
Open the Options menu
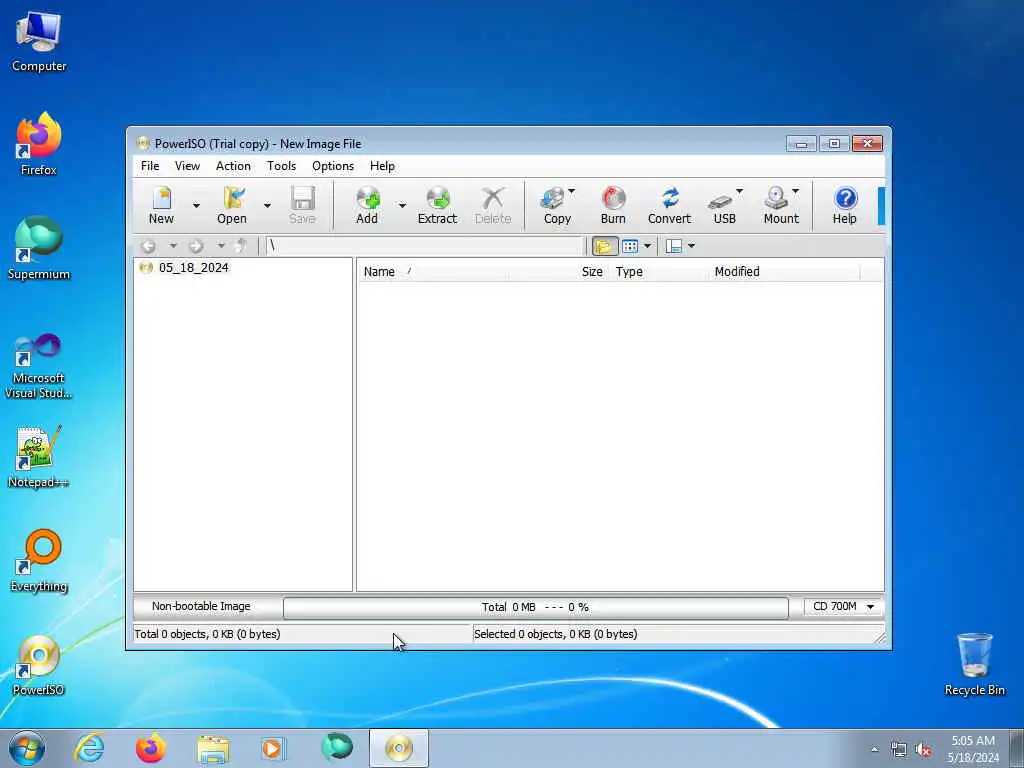(x=333, y=166)
